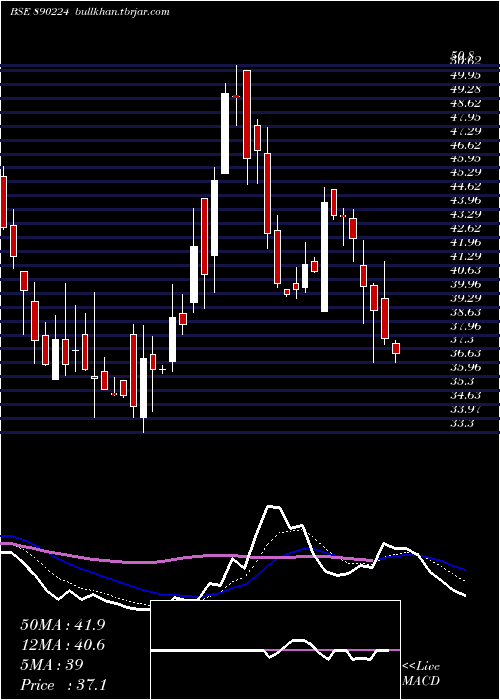The image size is (500, 700).
Task: Select the 38.63 price axis label
Action: [466, 312]
